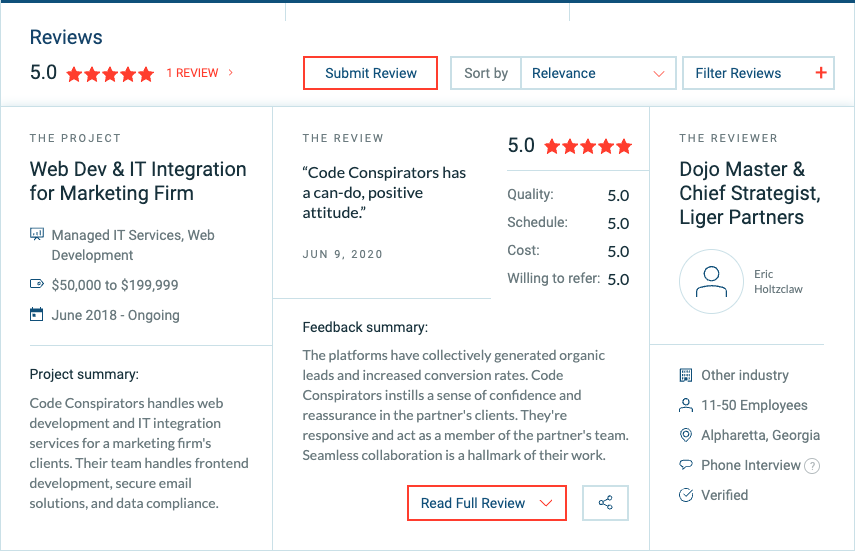Screen dimensions: 855x551
Task: Click the services presentation icon
Action: (x=37, y=235)
